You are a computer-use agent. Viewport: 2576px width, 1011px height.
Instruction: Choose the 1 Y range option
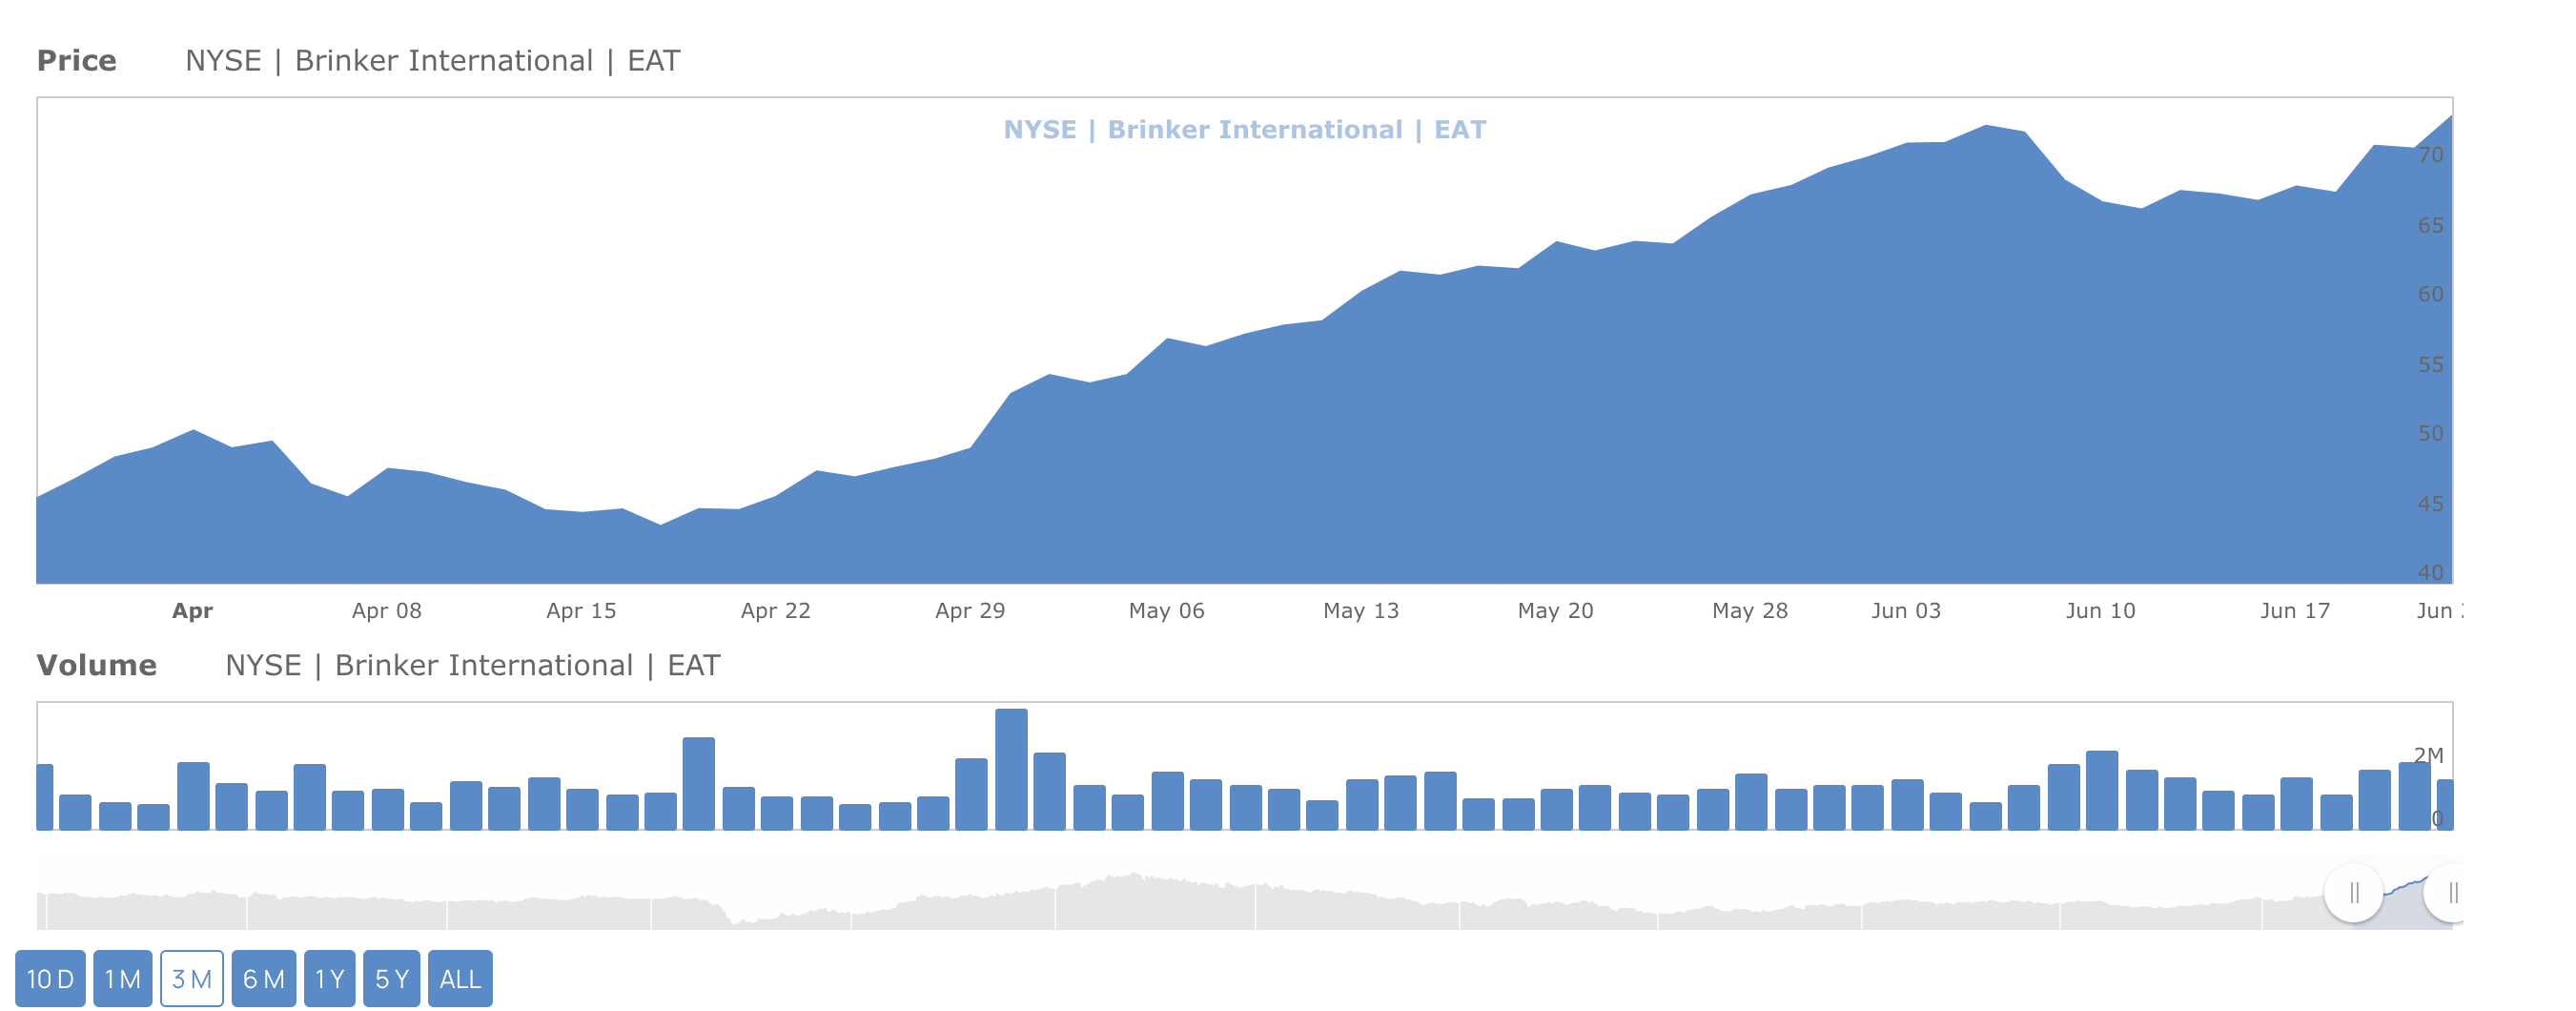[329, 978]
